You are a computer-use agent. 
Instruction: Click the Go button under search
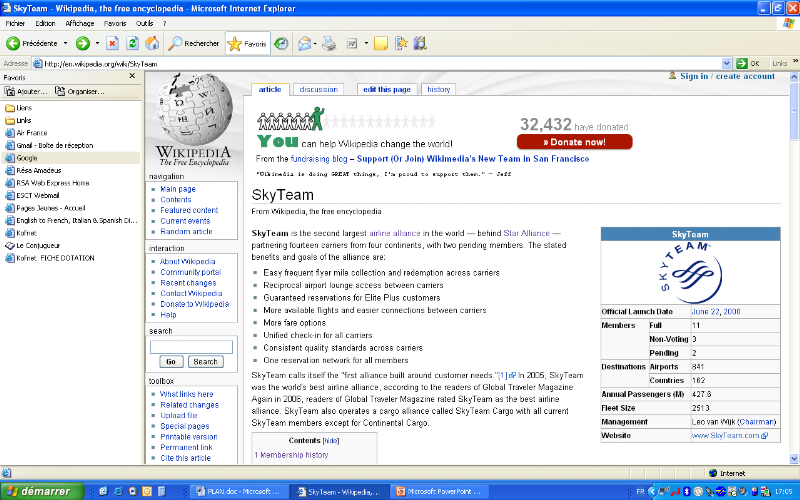[171, 362]
